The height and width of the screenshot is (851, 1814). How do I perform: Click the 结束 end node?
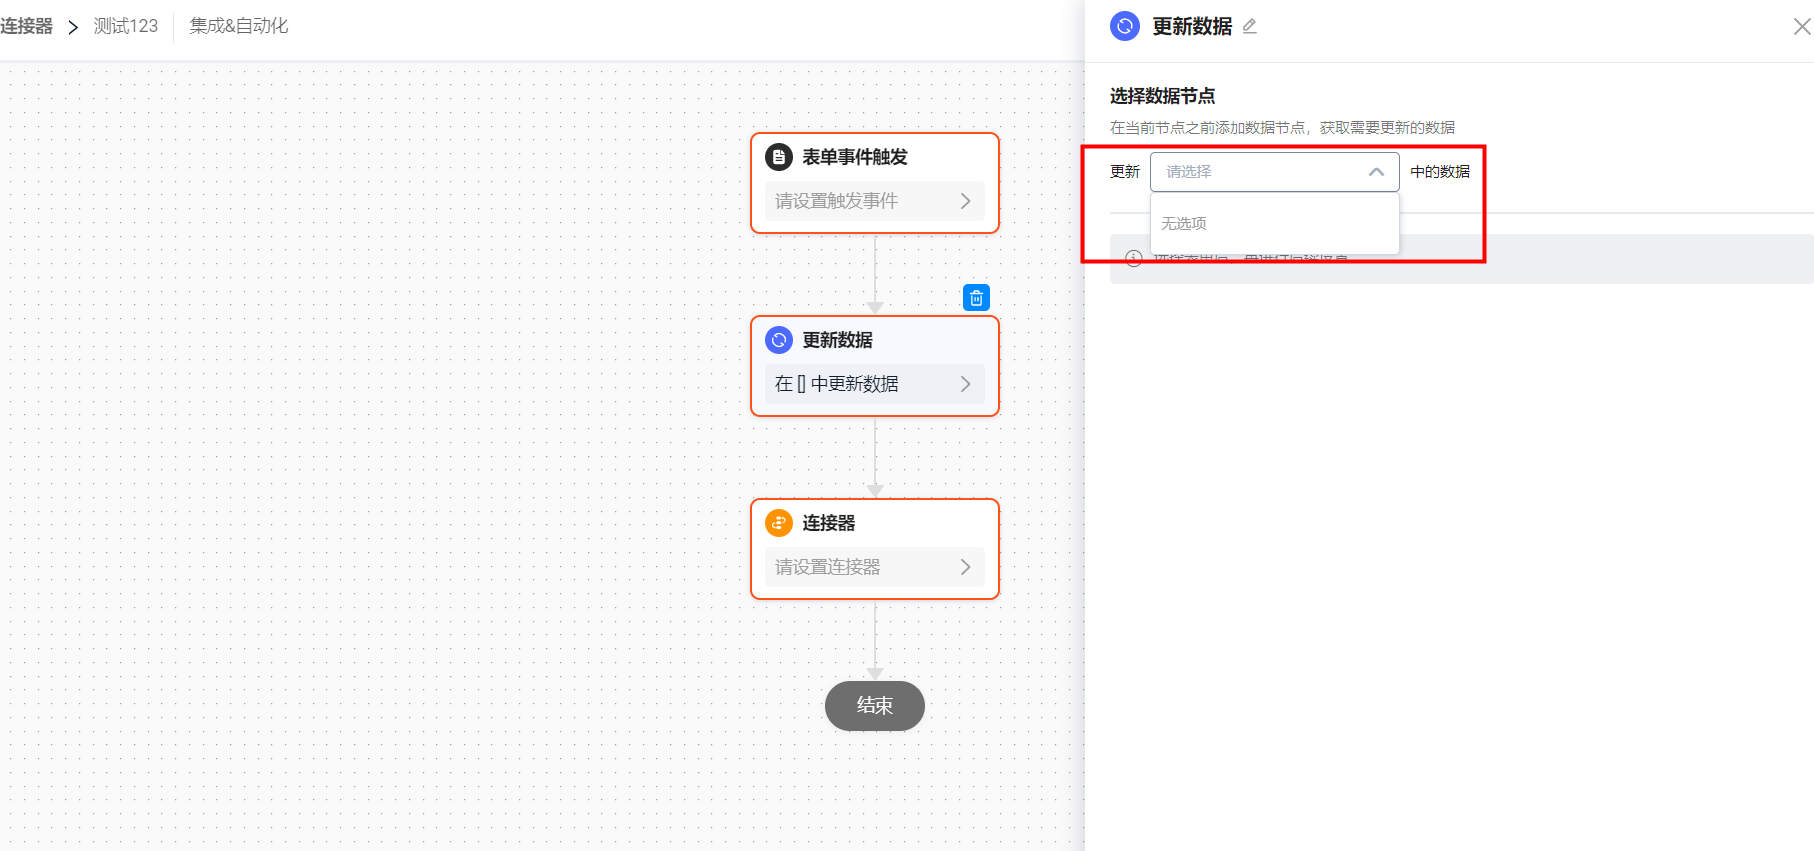click(x=874, y=706)
